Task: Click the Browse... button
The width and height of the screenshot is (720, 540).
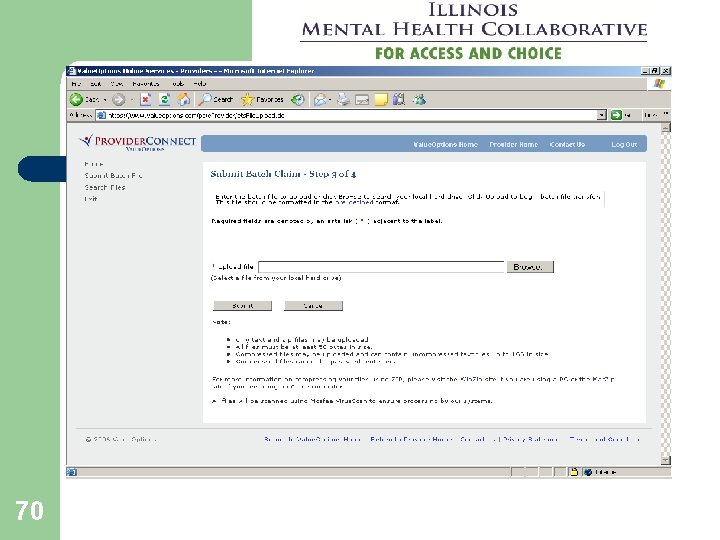Action: click(x=530, y=267)
